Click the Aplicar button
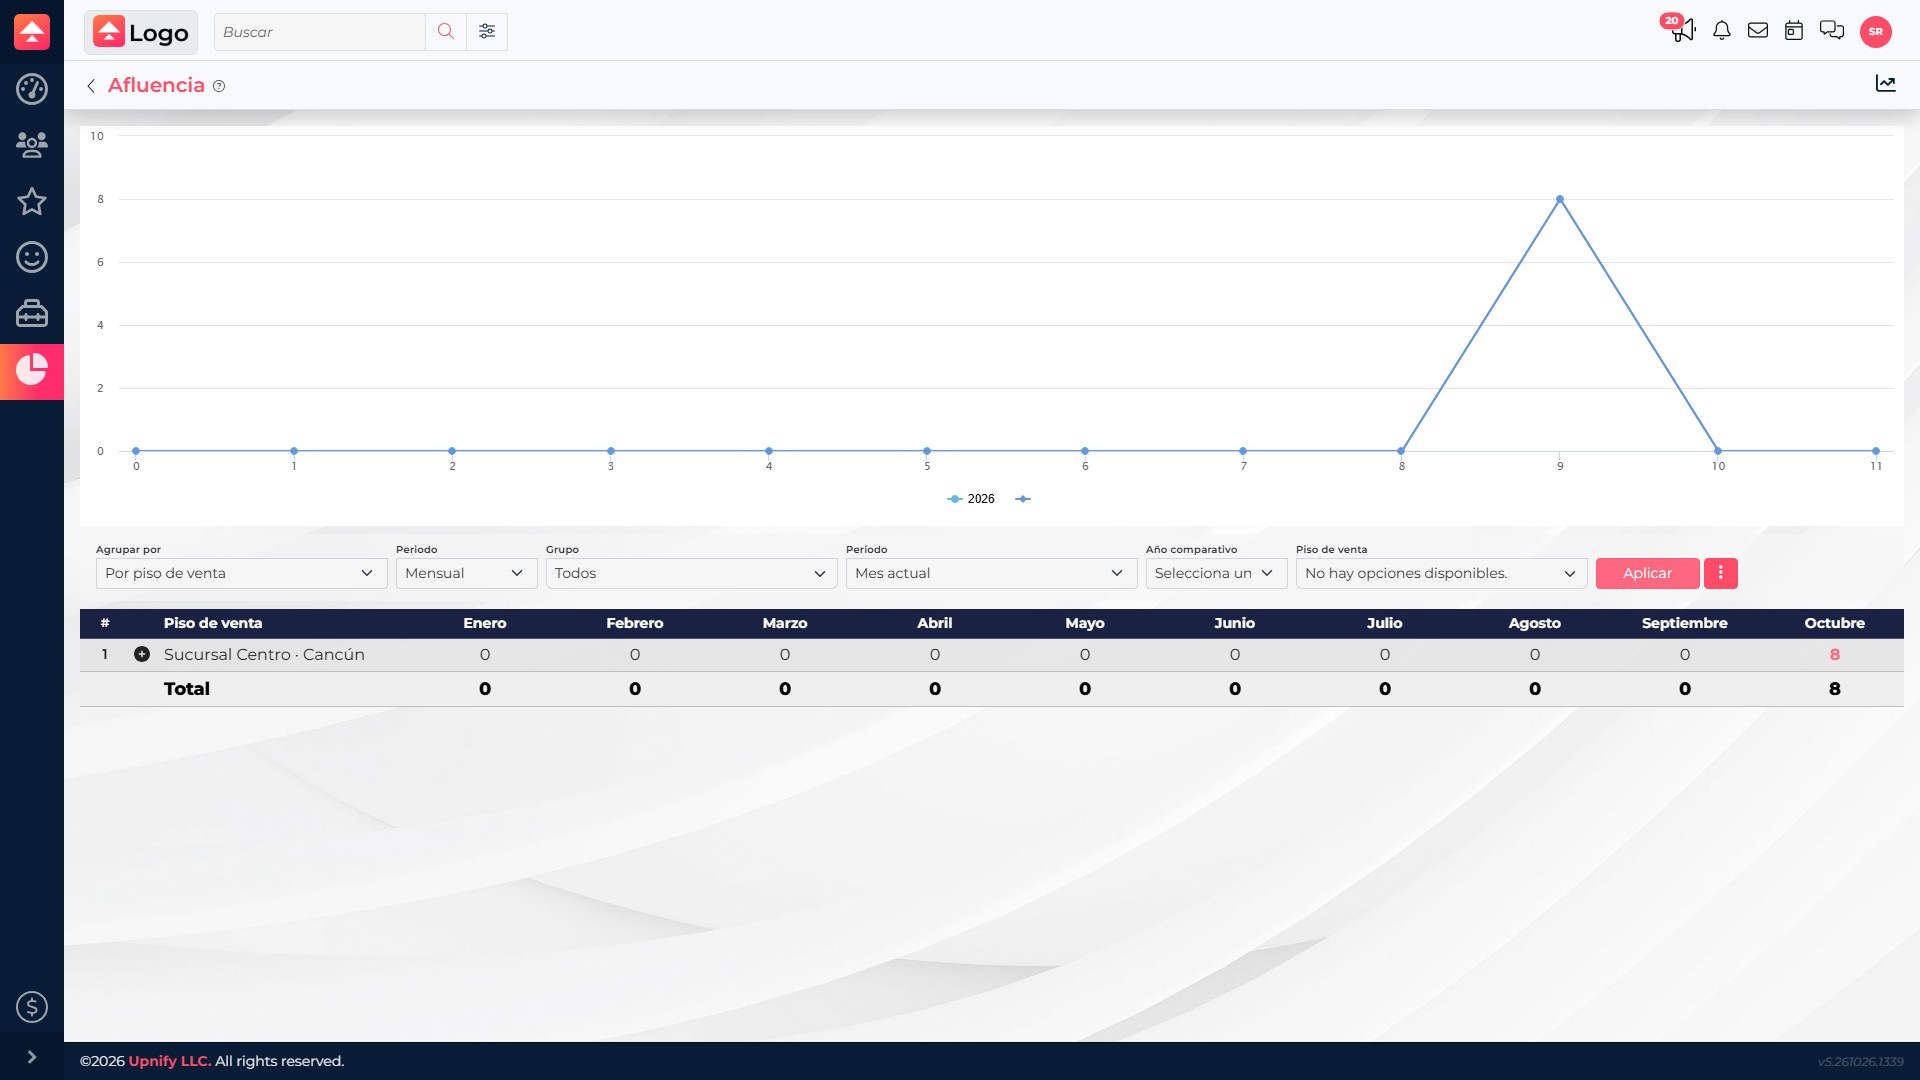This screenshot has height=1080, width=1920. 1647,573
